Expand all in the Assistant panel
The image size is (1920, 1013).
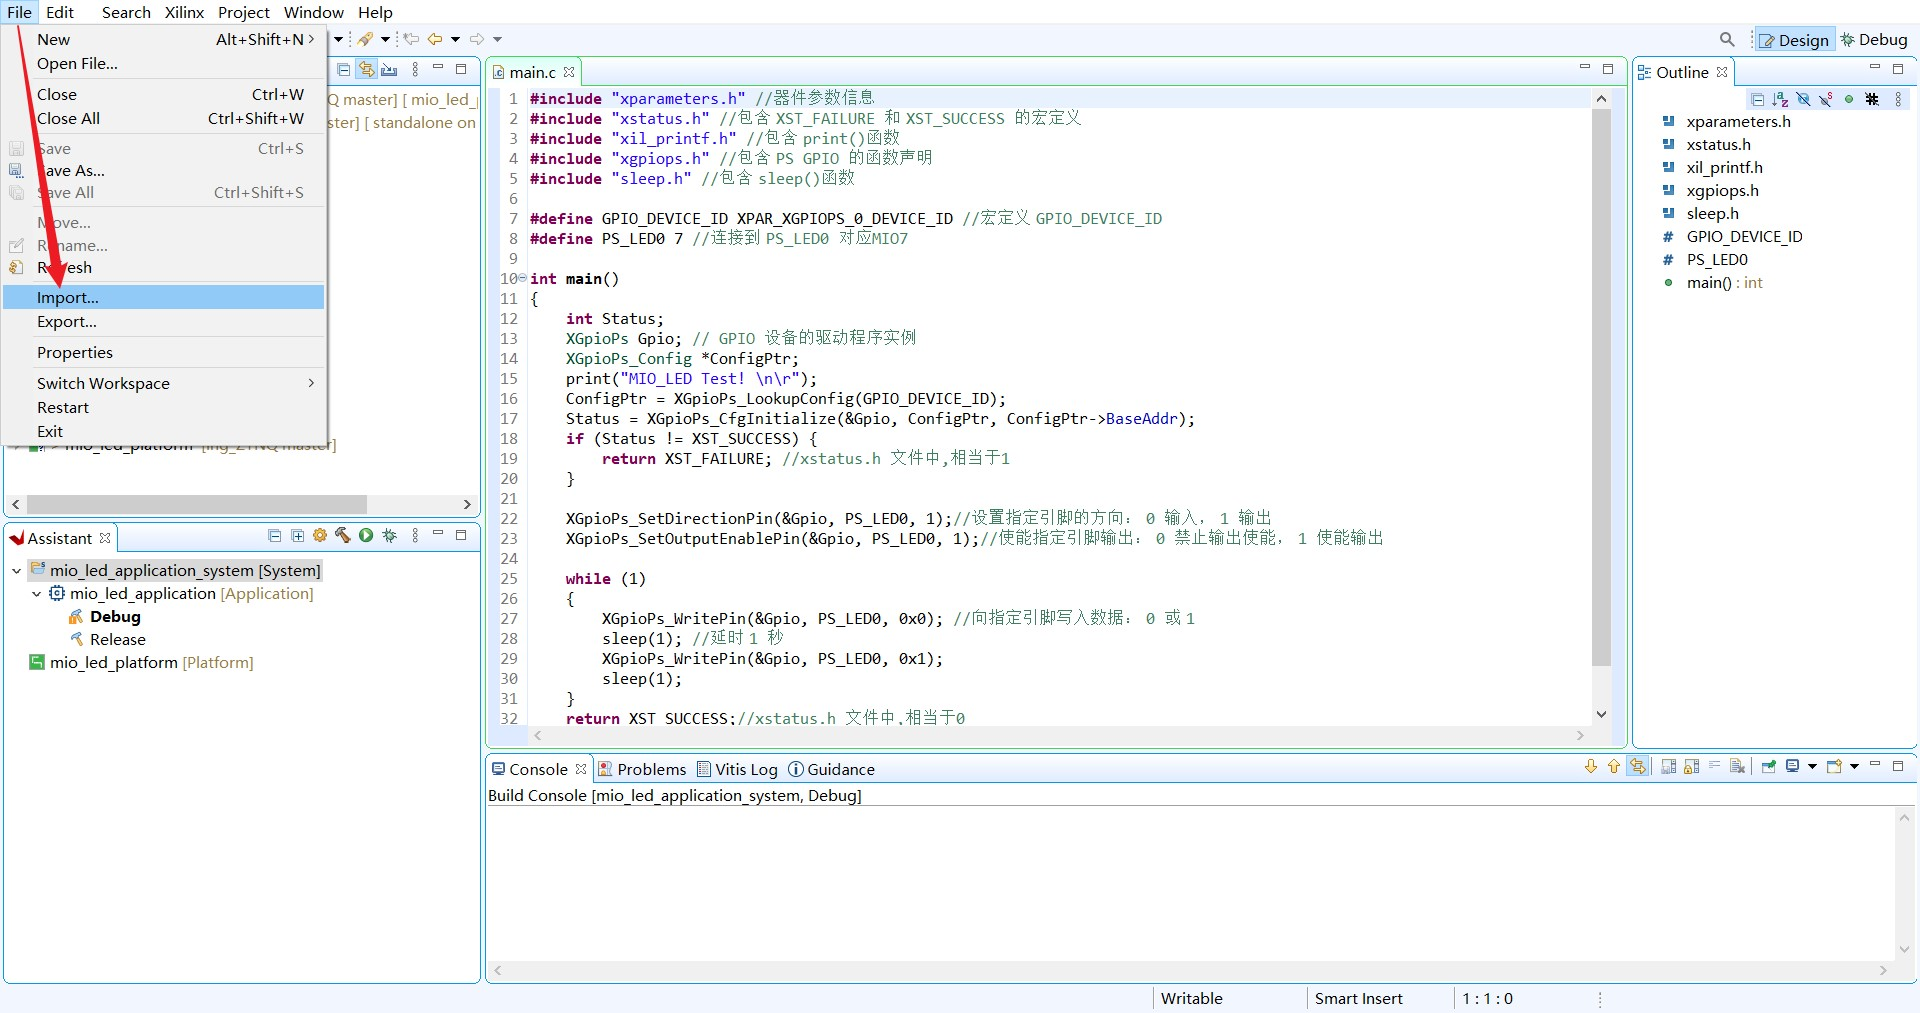coord(298,536)
